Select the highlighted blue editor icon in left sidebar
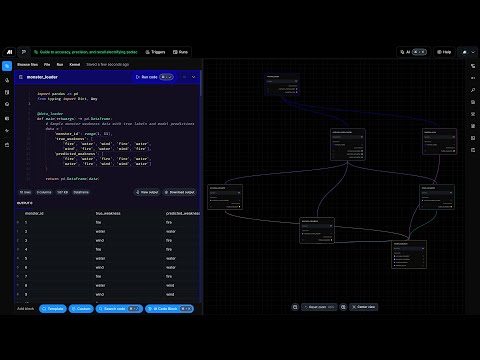This screenshot has width=480, height=360. click(7, 66)
